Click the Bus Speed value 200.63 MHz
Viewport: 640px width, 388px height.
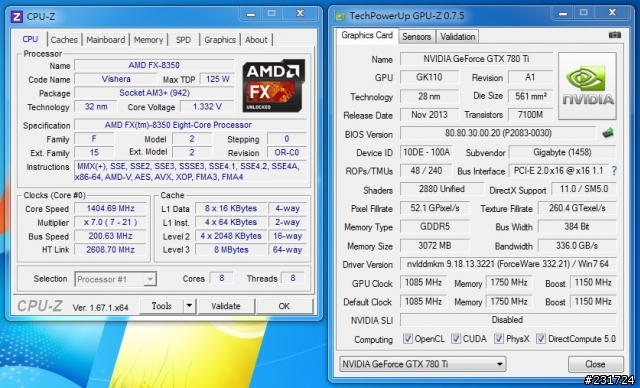click(110, 236)
